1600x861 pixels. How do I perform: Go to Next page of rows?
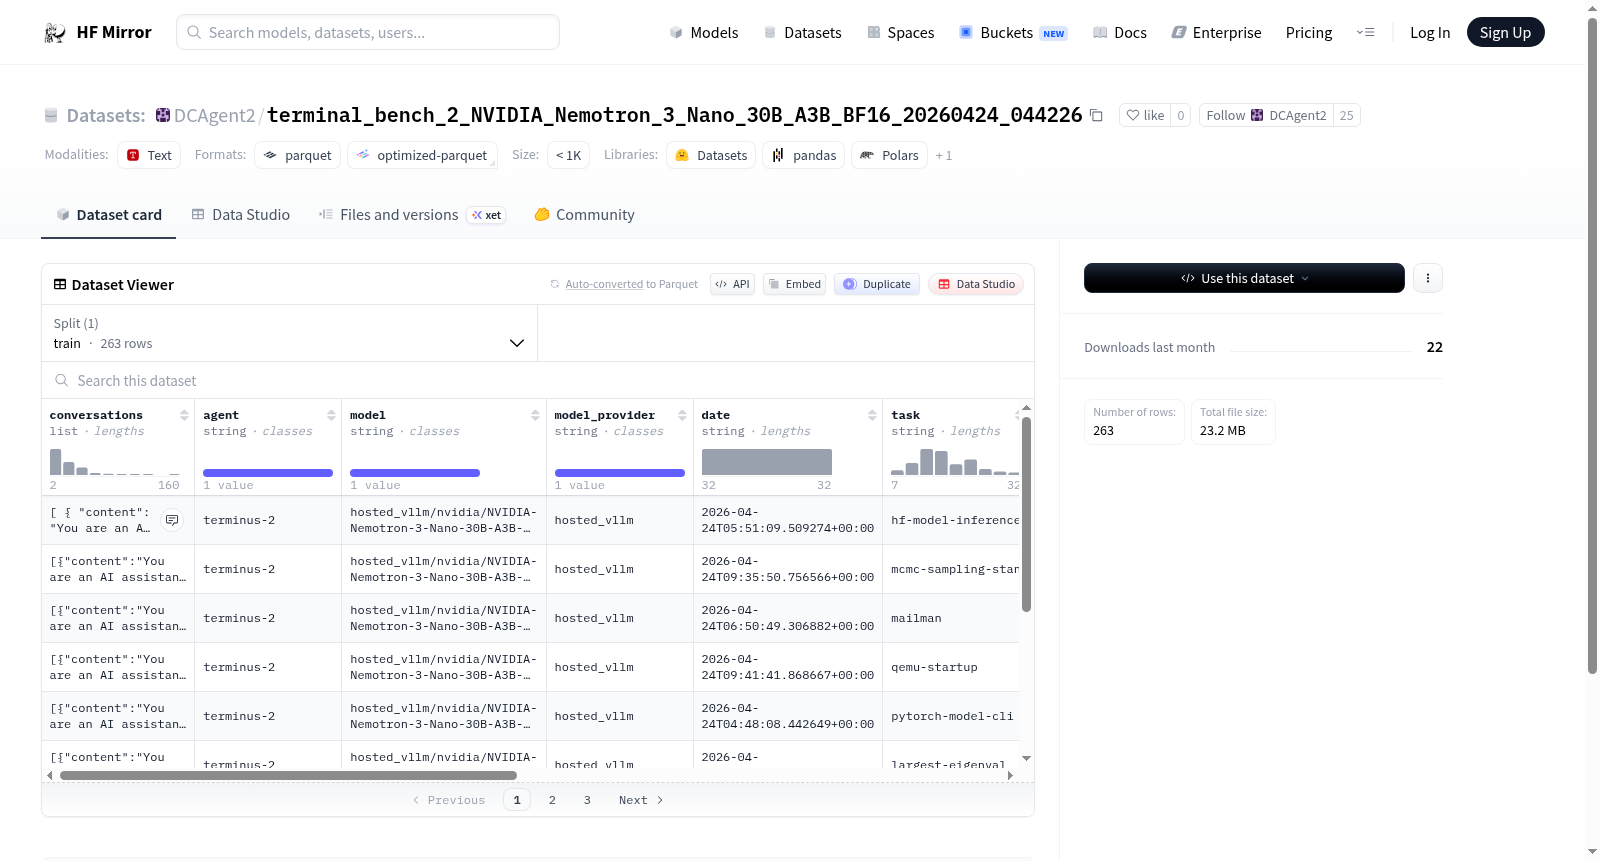click(641, 800)
